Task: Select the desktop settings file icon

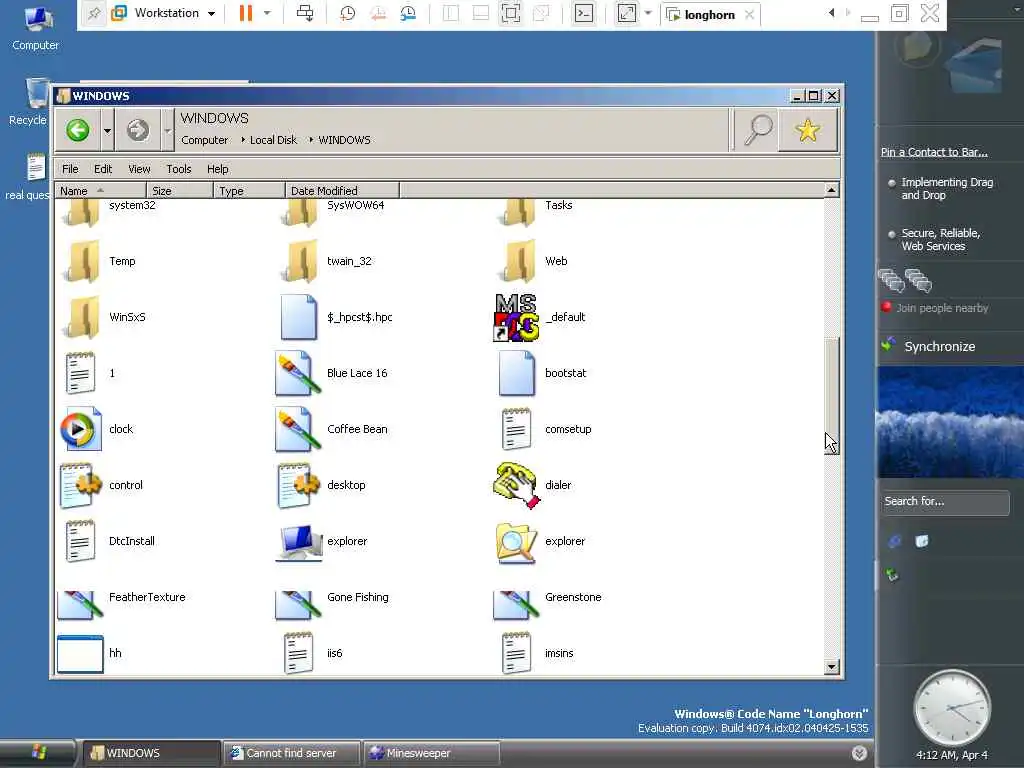Action: click(x=299, y=485)
